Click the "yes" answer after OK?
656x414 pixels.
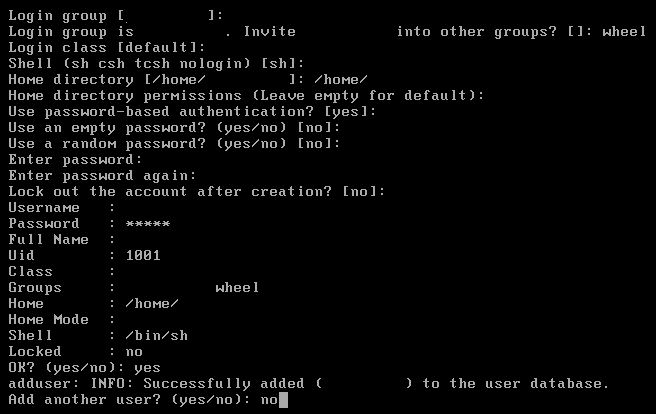pos(147,368)
